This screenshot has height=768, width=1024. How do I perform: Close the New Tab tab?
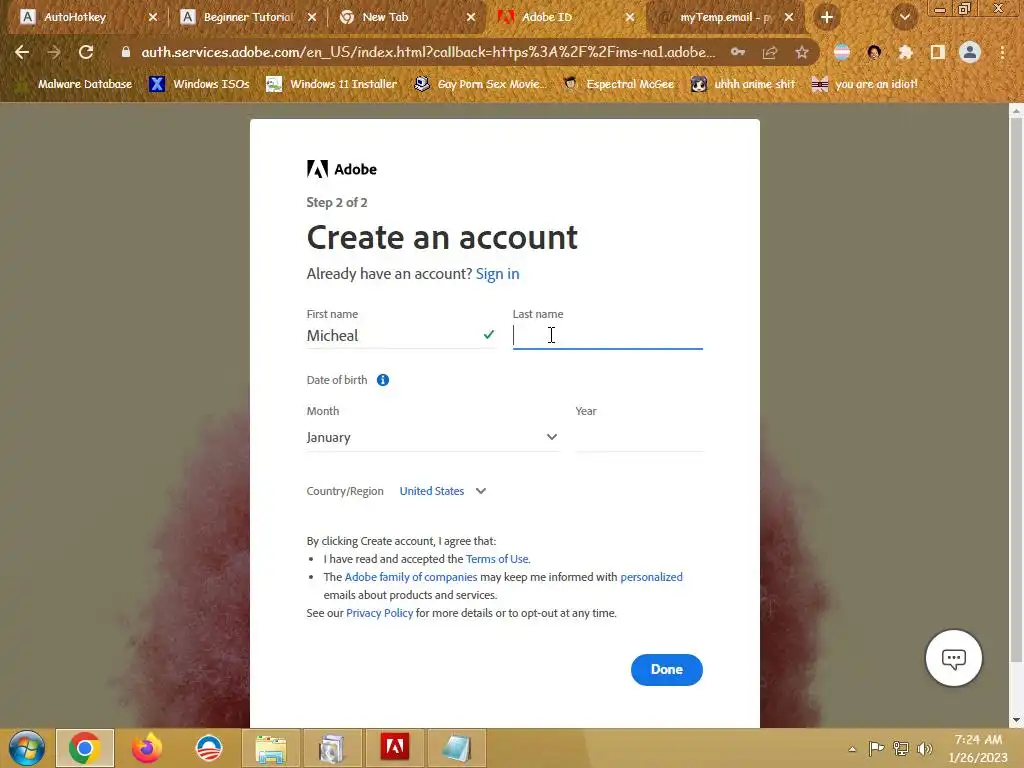[471, 17]
